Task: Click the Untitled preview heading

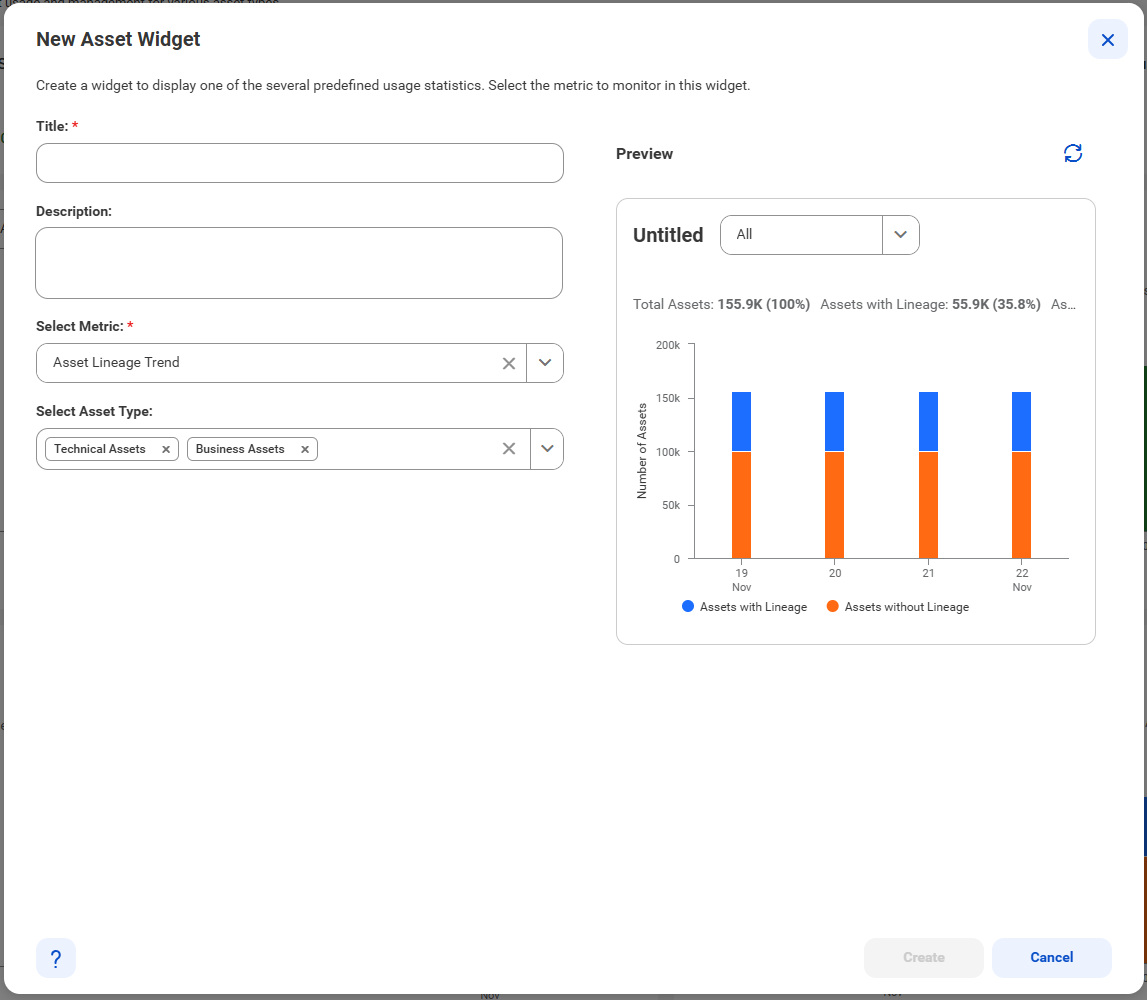Action: [668, 235]
